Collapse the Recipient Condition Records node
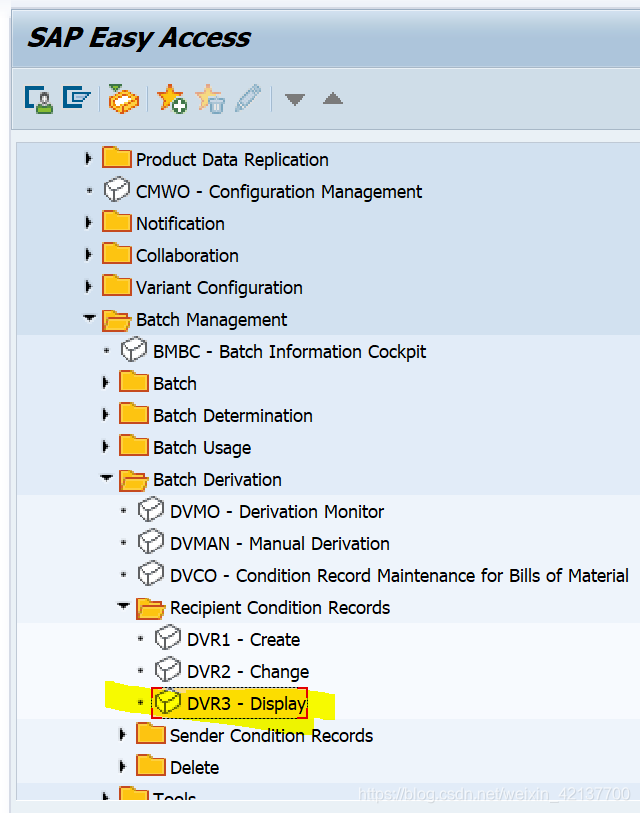 coord(123,606)
